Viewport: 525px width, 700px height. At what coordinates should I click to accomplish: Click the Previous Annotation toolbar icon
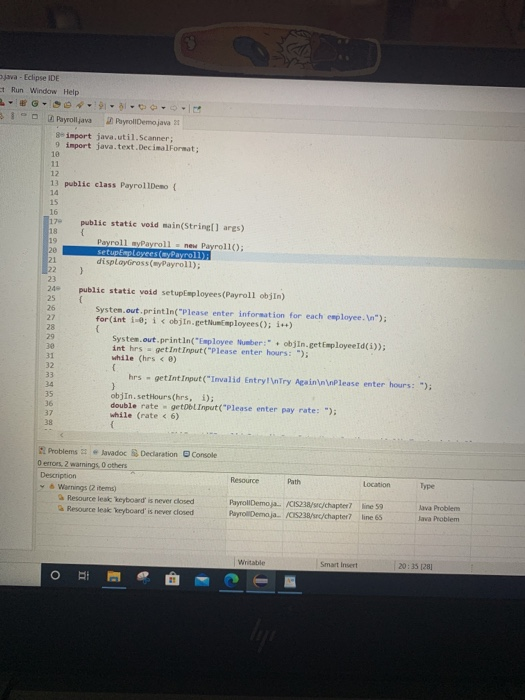pyautogui.click(x=121, y=107)
